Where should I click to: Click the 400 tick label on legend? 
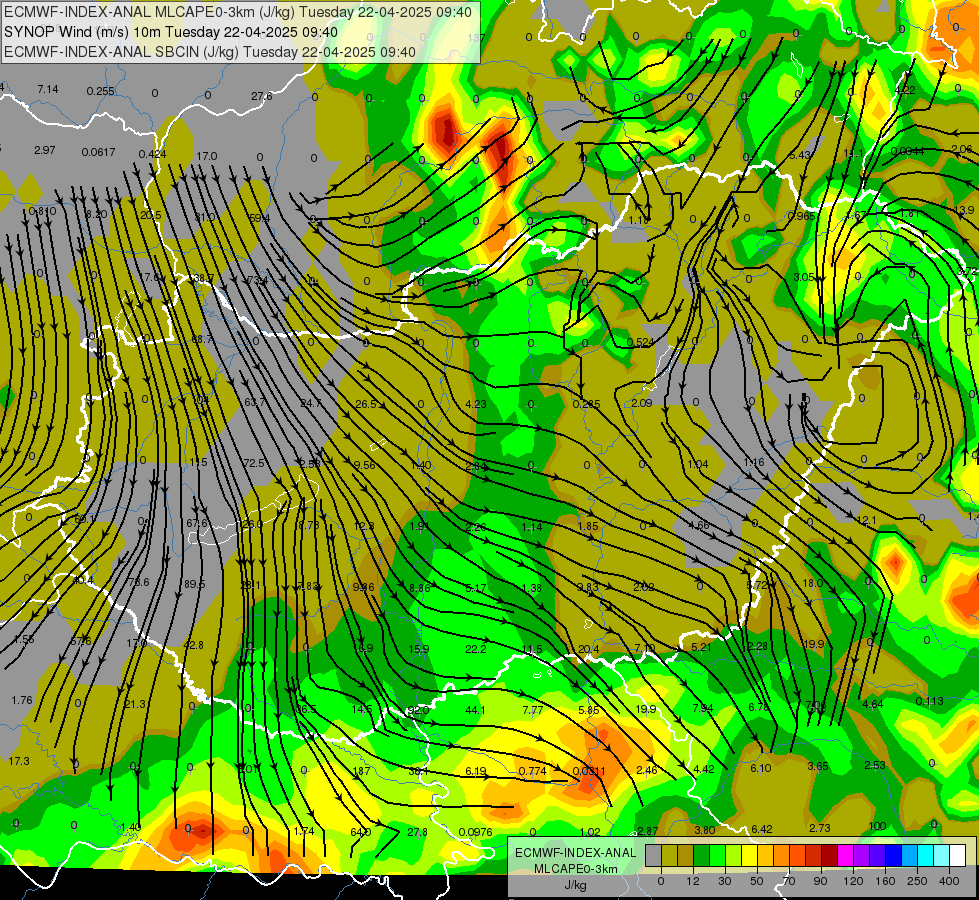point(949,881)
